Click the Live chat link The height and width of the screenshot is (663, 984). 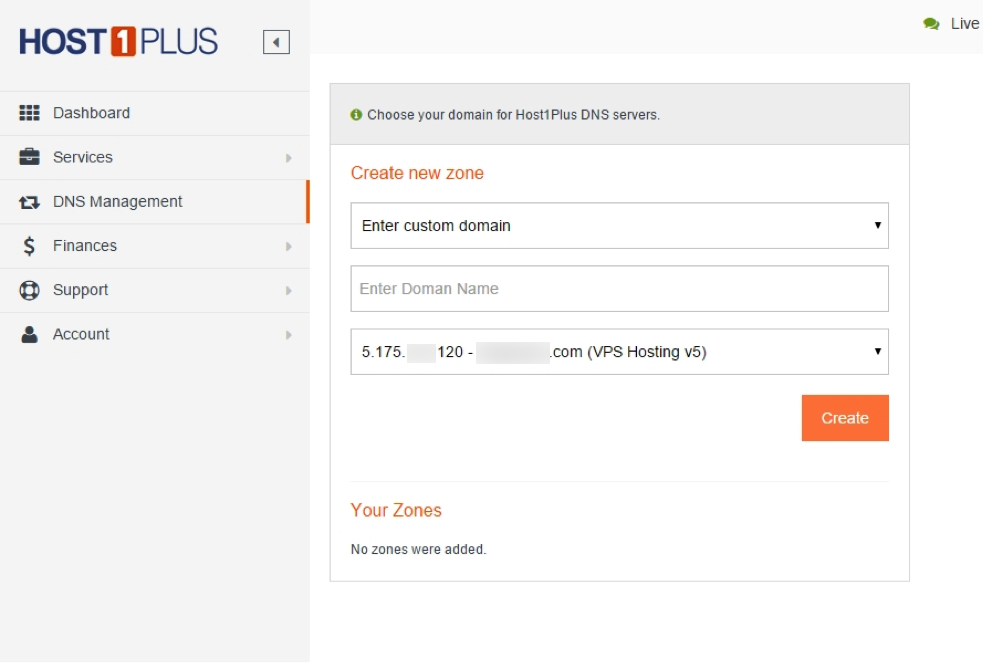tap(965, 24)
